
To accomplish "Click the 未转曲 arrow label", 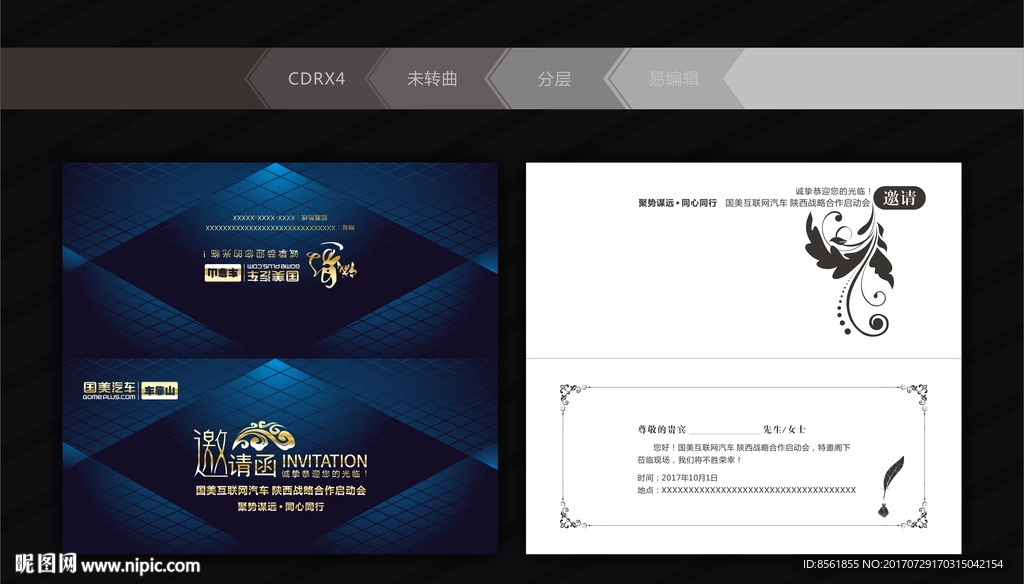I will pos(432,78).
